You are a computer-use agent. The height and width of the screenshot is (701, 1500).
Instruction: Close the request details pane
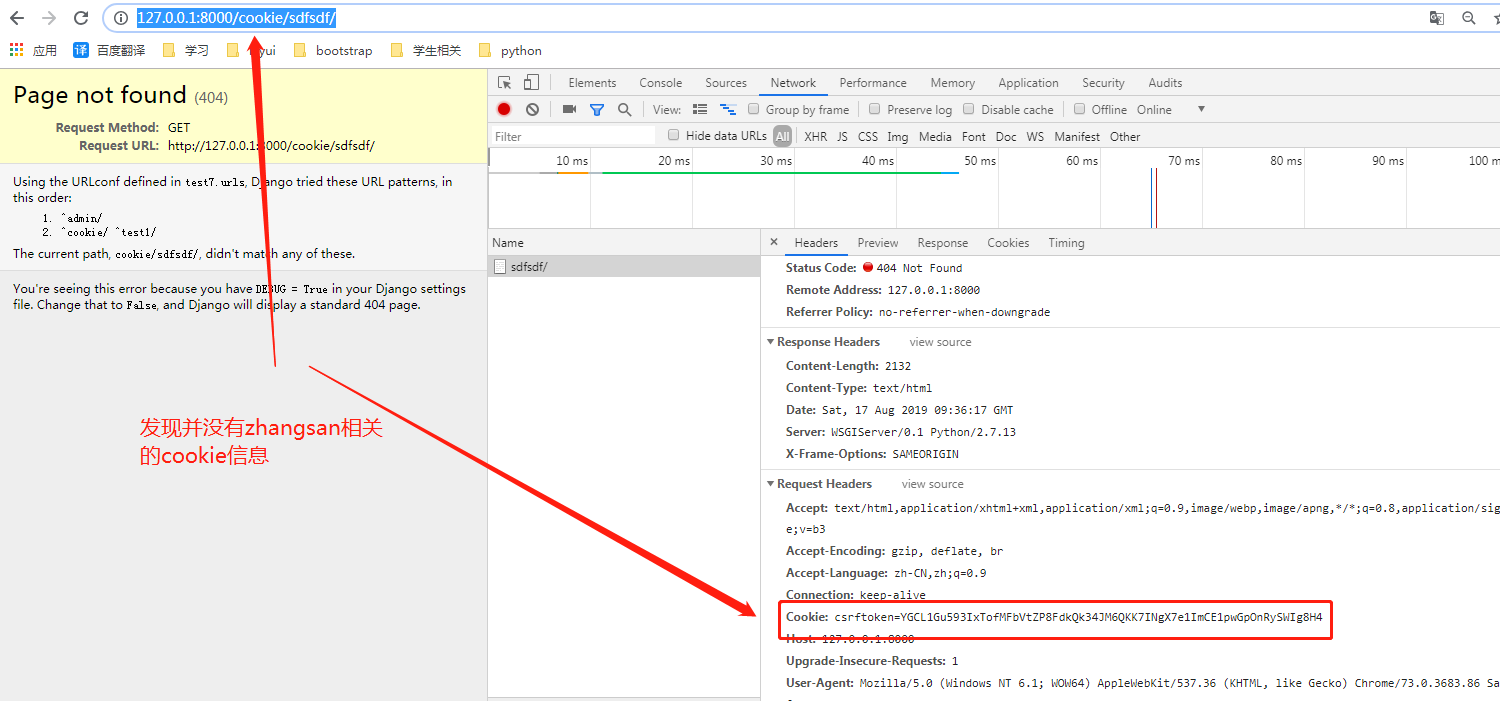[774, 242]
